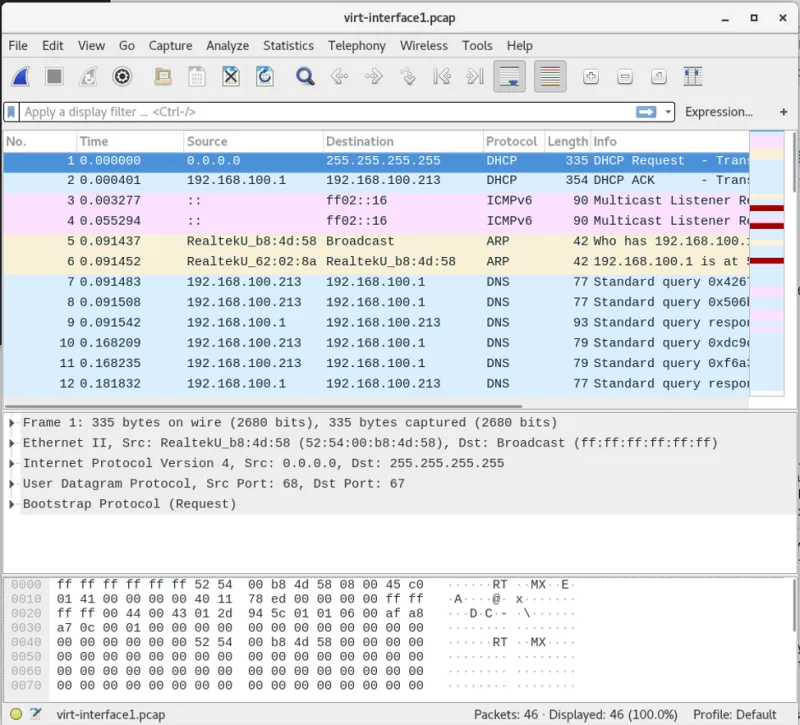This screenshot has width=800, height=725.
Task: Expand the Bootstrap Protocol (Request) row
Action: pos(10,504)
